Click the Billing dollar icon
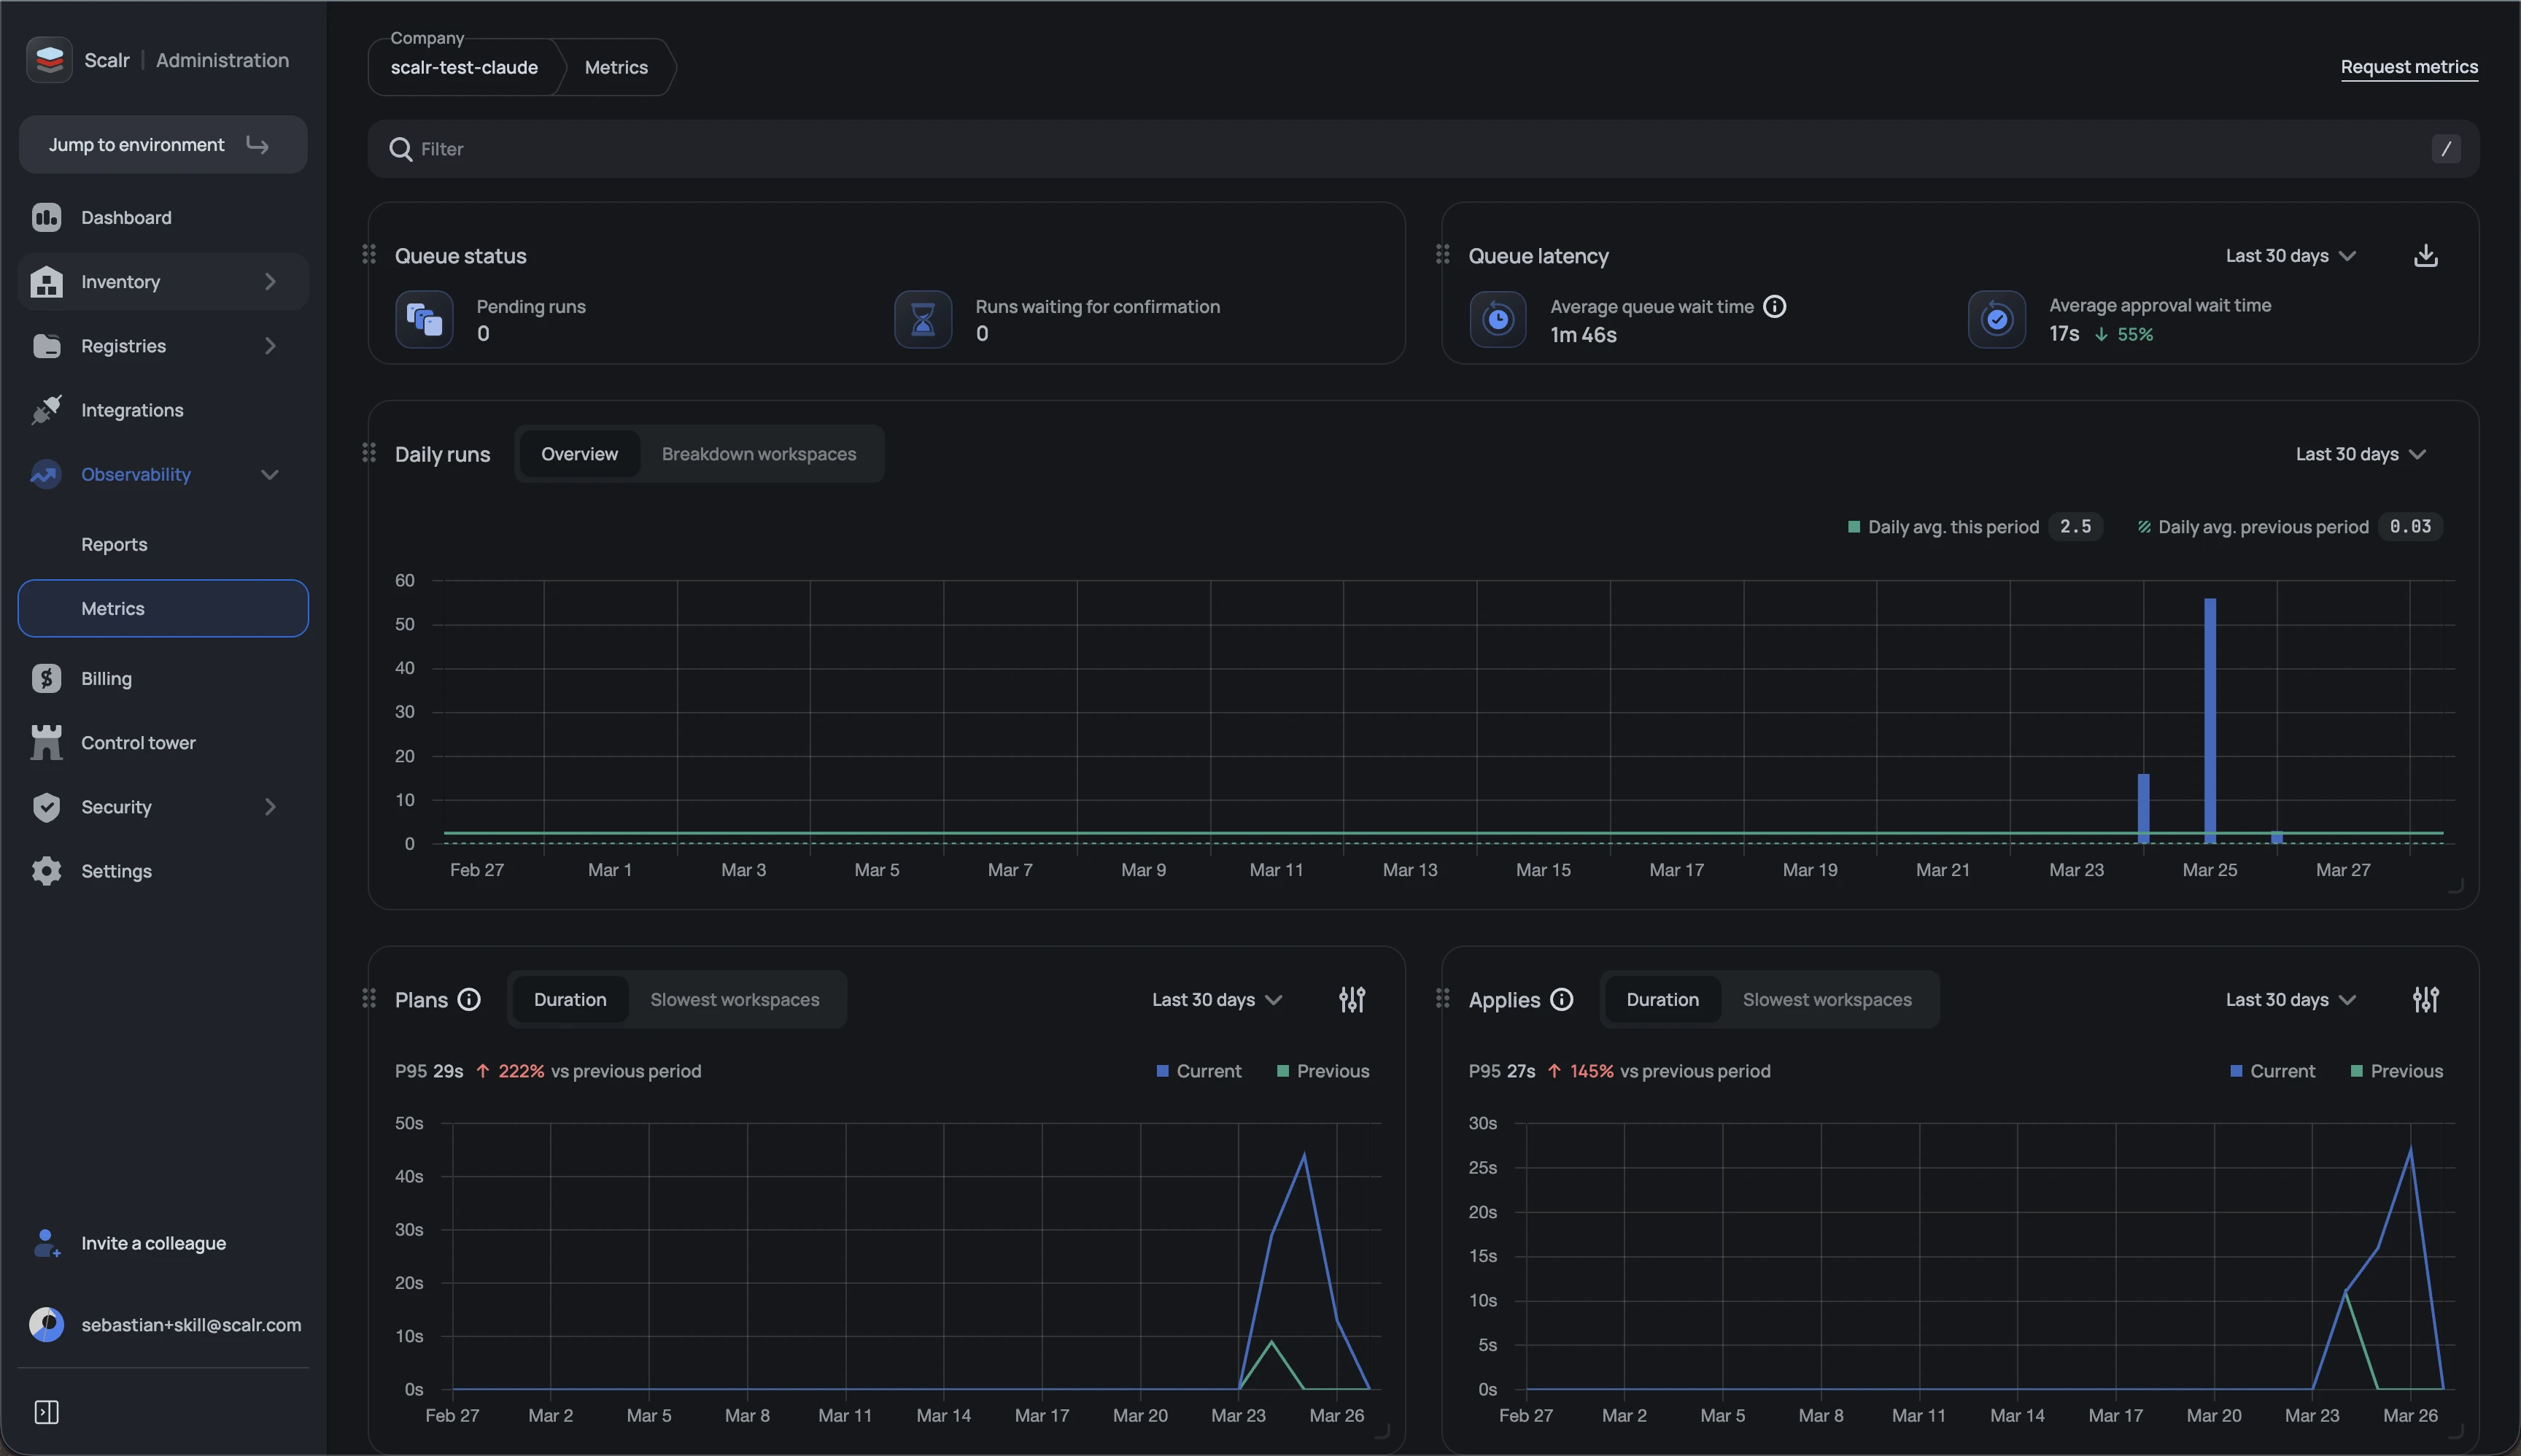Viewport: 2521px width, 1456px height. tap(46, 678)
